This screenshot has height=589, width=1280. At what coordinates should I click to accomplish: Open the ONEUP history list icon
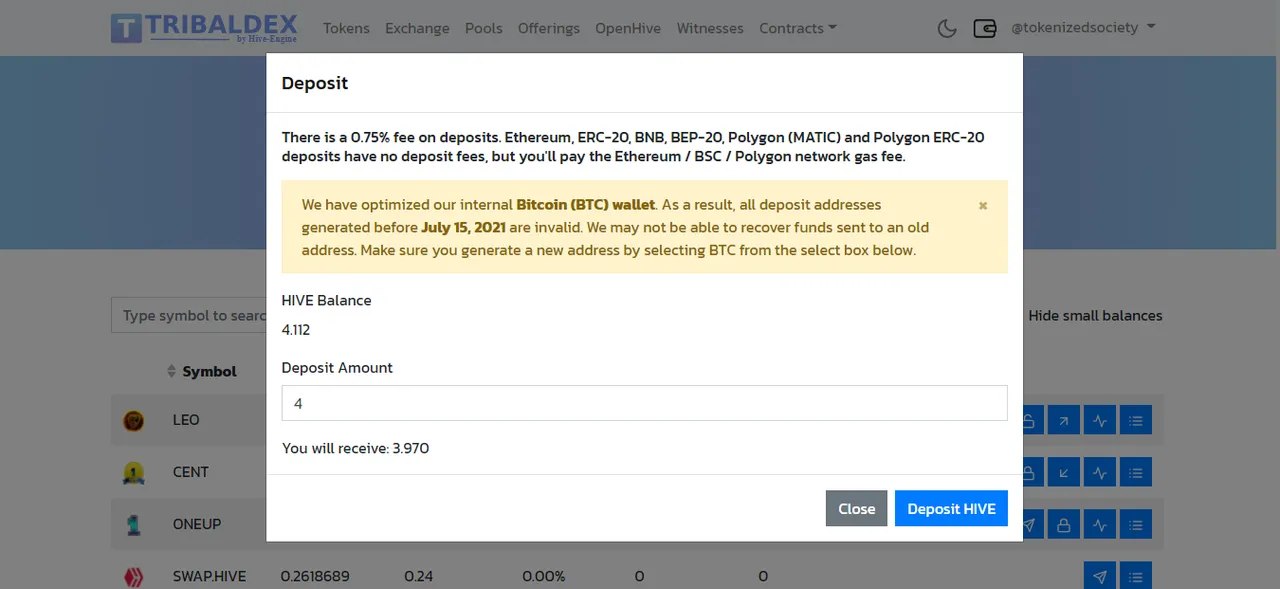pos(1136,524)
